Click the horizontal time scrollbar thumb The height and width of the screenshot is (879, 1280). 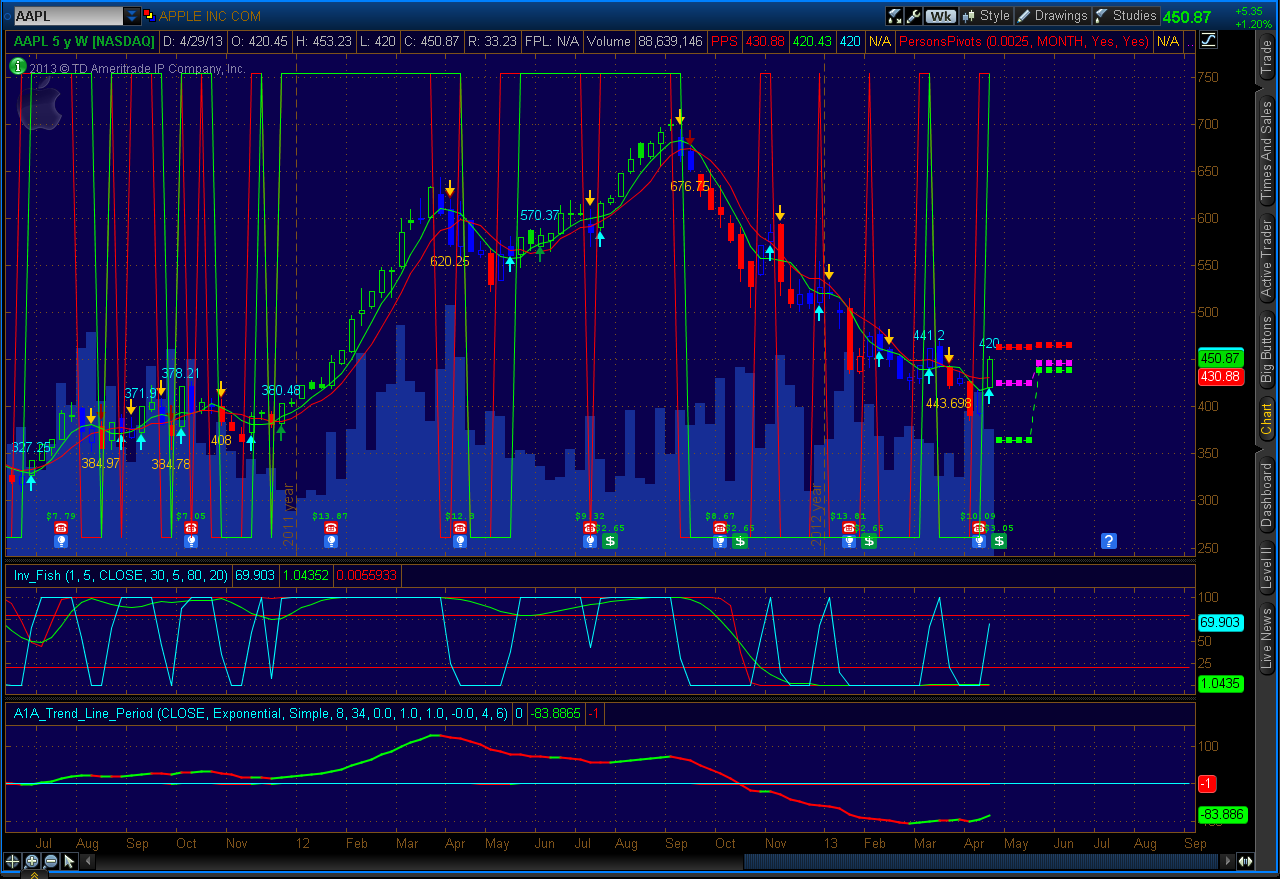click(983, 861)
